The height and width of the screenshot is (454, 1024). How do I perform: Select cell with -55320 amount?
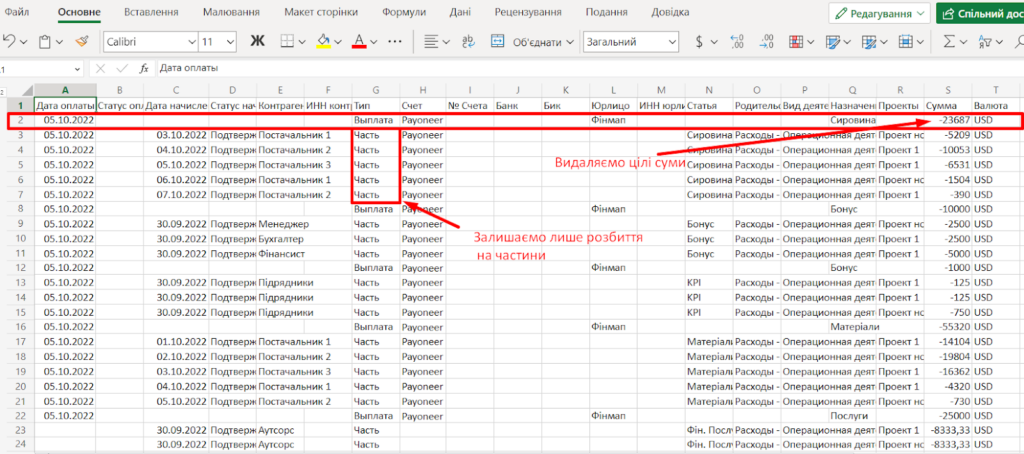tap(948, 326)
